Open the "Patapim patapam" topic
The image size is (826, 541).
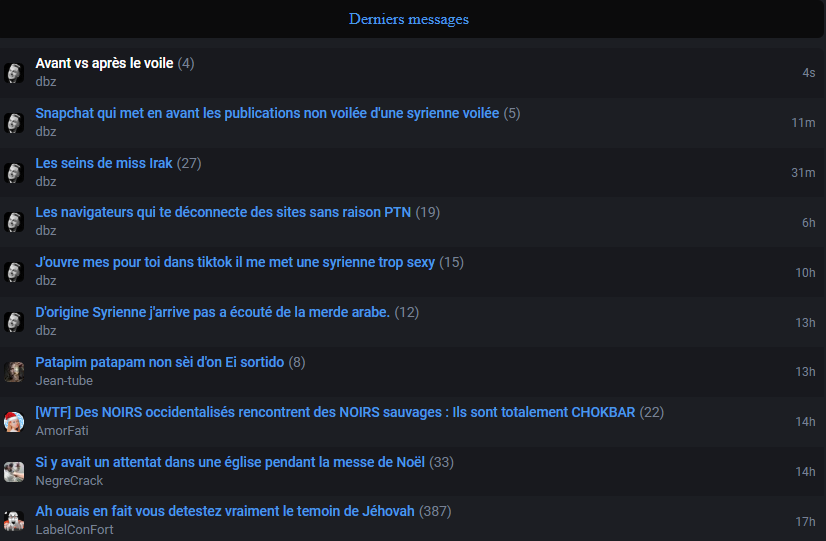pos(160,362)
